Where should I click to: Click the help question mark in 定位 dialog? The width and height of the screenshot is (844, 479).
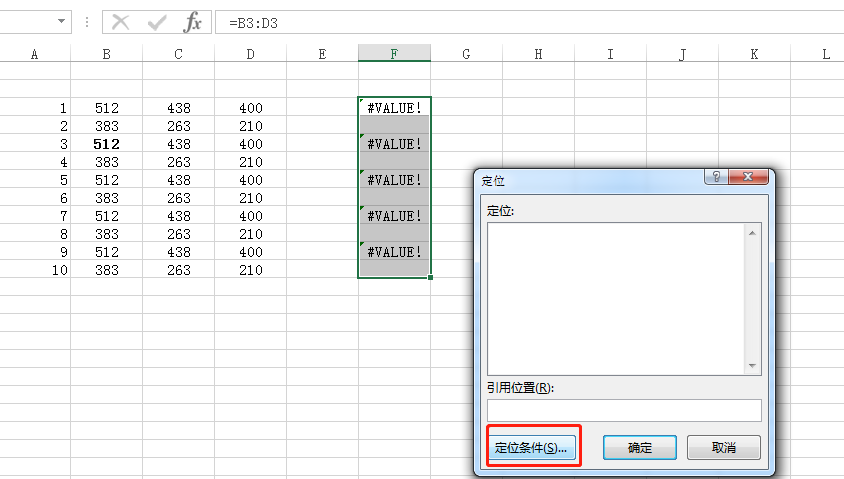(x=716, y=177)
